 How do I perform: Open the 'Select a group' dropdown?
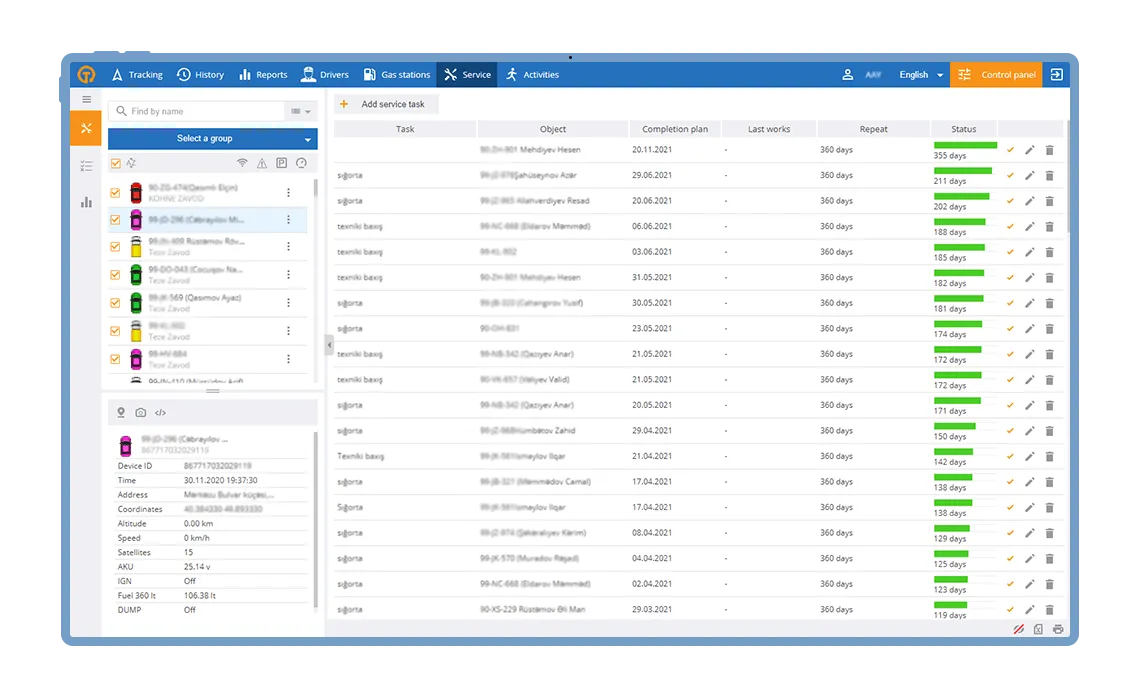pos(212,139)
